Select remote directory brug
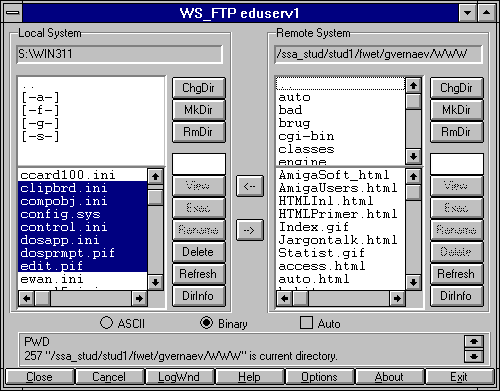This screenshot has height=391, width=500. [x=341, y=123]
